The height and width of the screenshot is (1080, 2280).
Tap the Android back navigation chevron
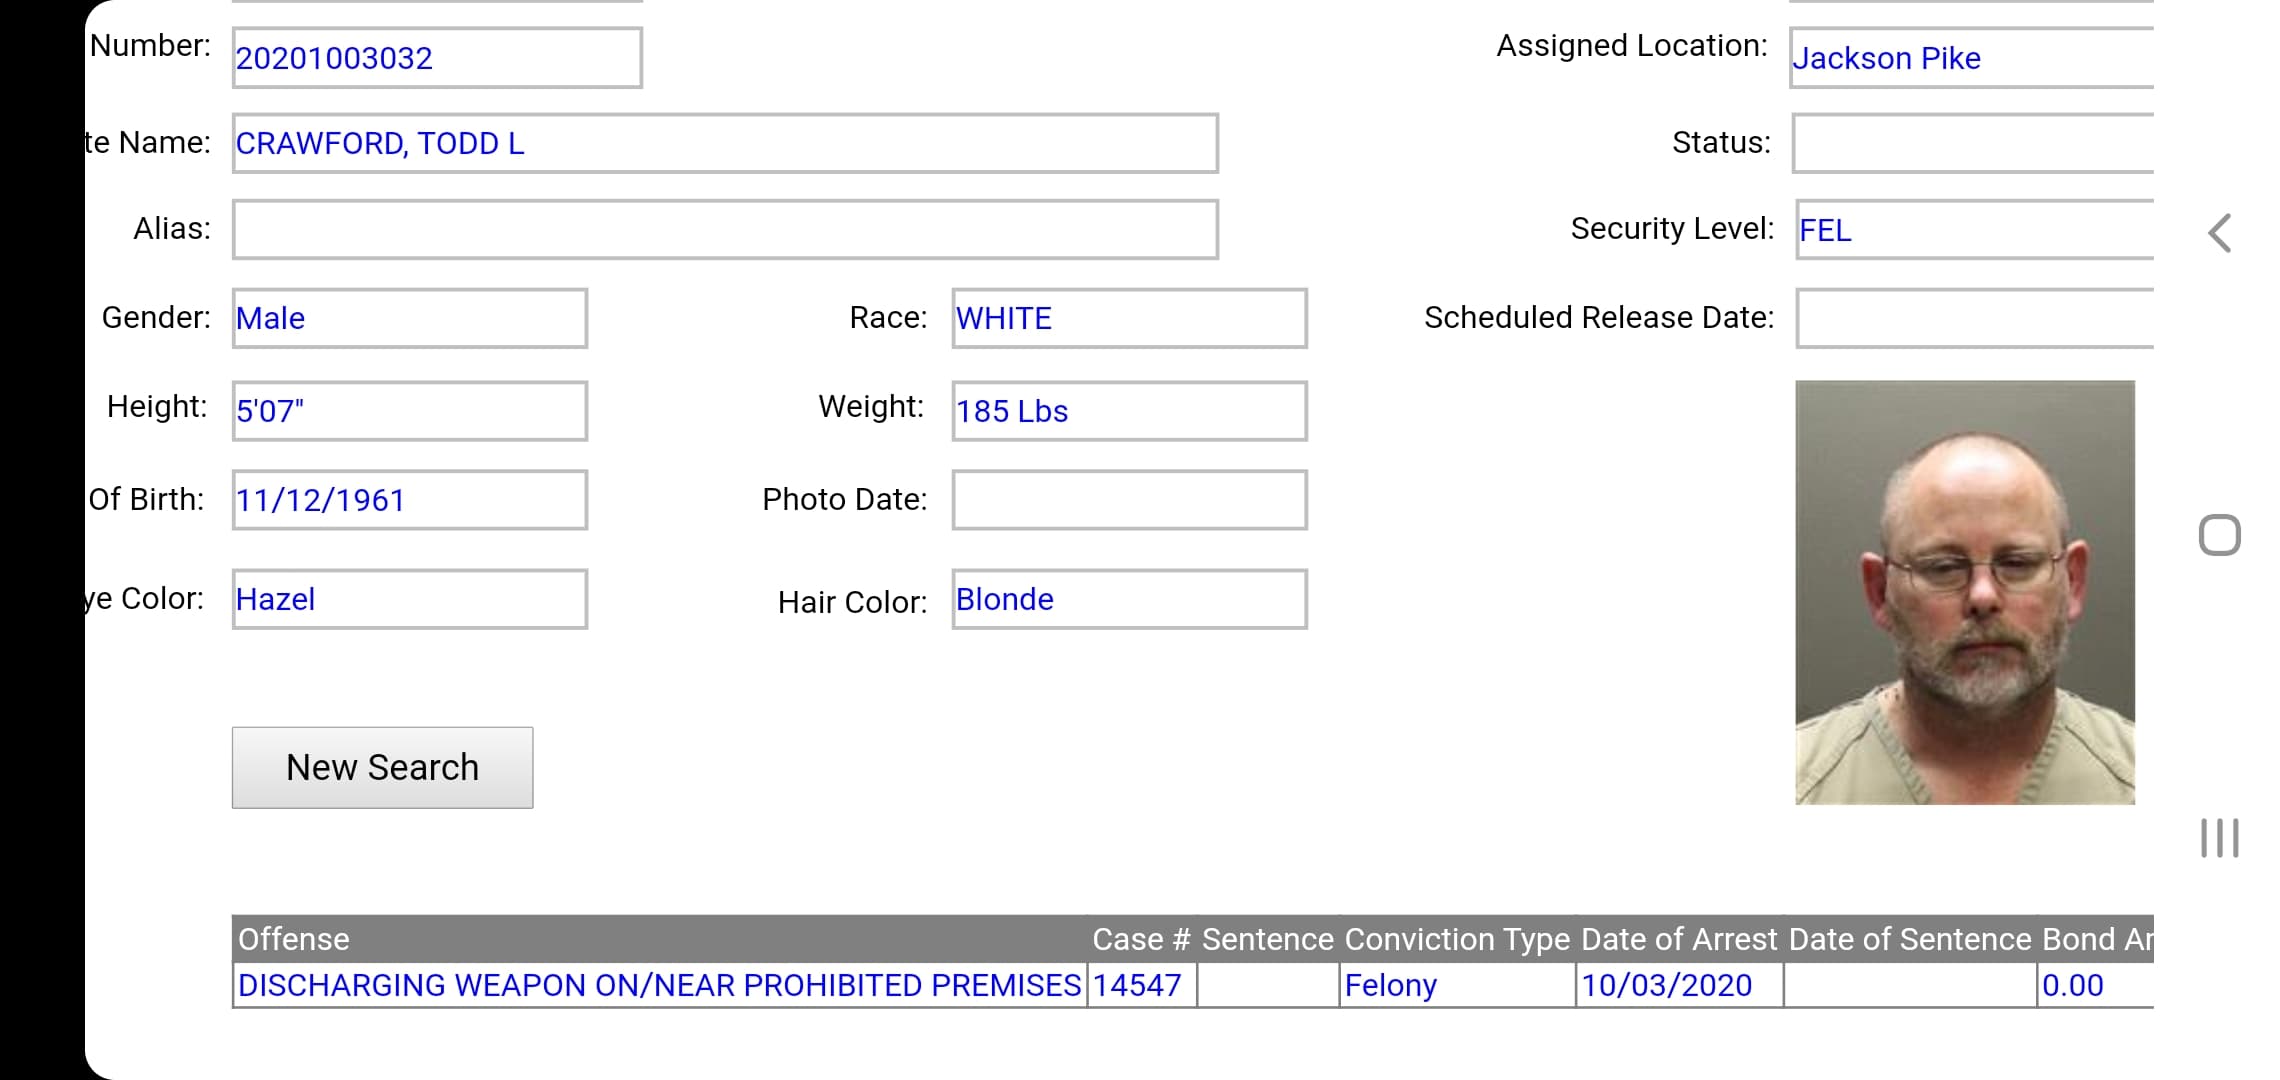tap(2219, 233)
